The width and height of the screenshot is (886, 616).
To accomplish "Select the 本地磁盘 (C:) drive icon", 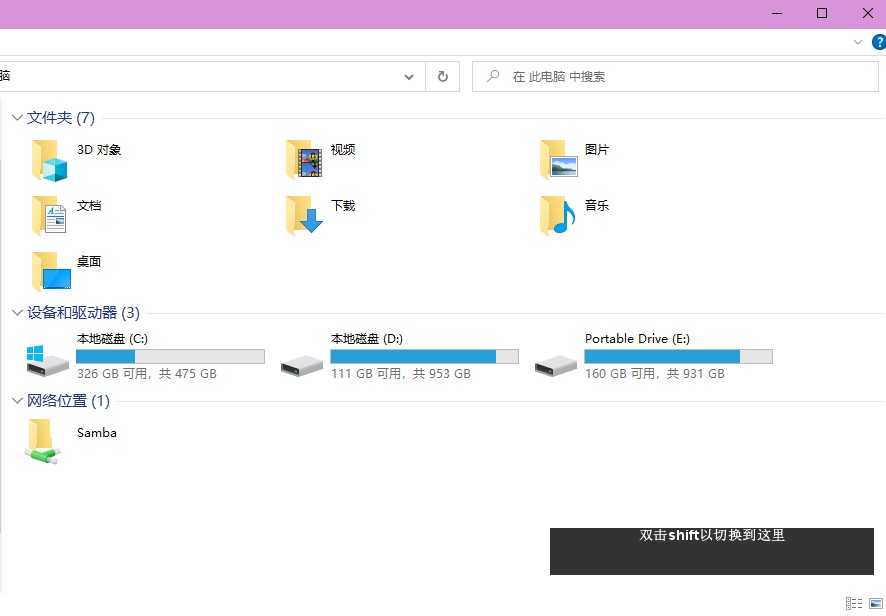I will tap(47, 361).
